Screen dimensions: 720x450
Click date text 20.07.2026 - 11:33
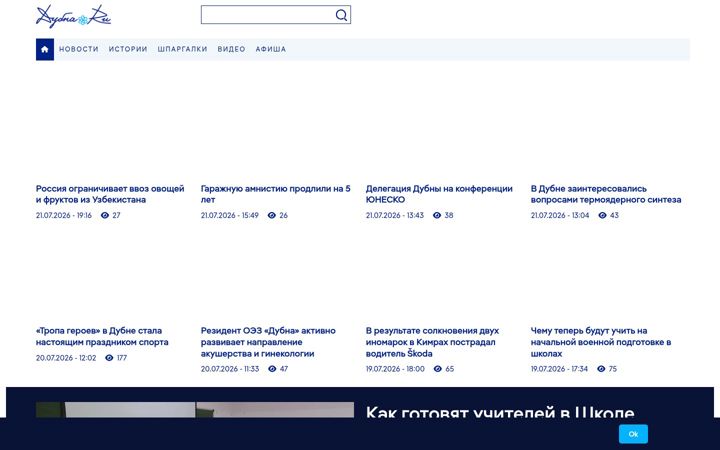(230, 369)
